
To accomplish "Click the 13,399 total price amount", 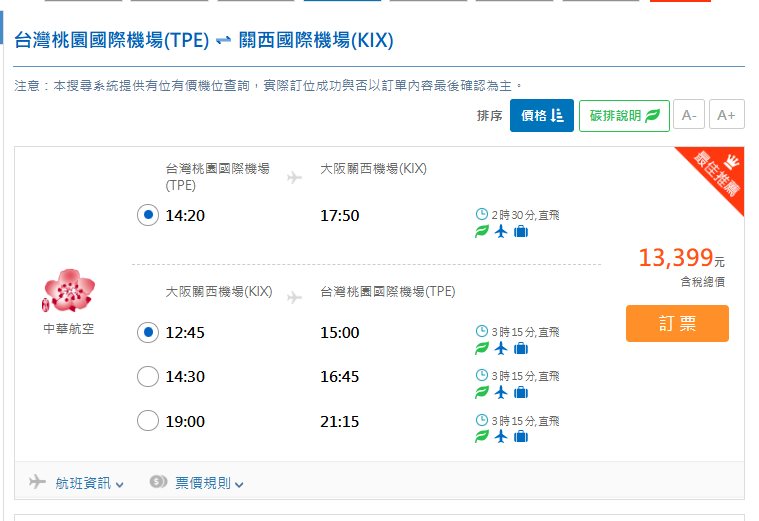I will click(676, 258).
